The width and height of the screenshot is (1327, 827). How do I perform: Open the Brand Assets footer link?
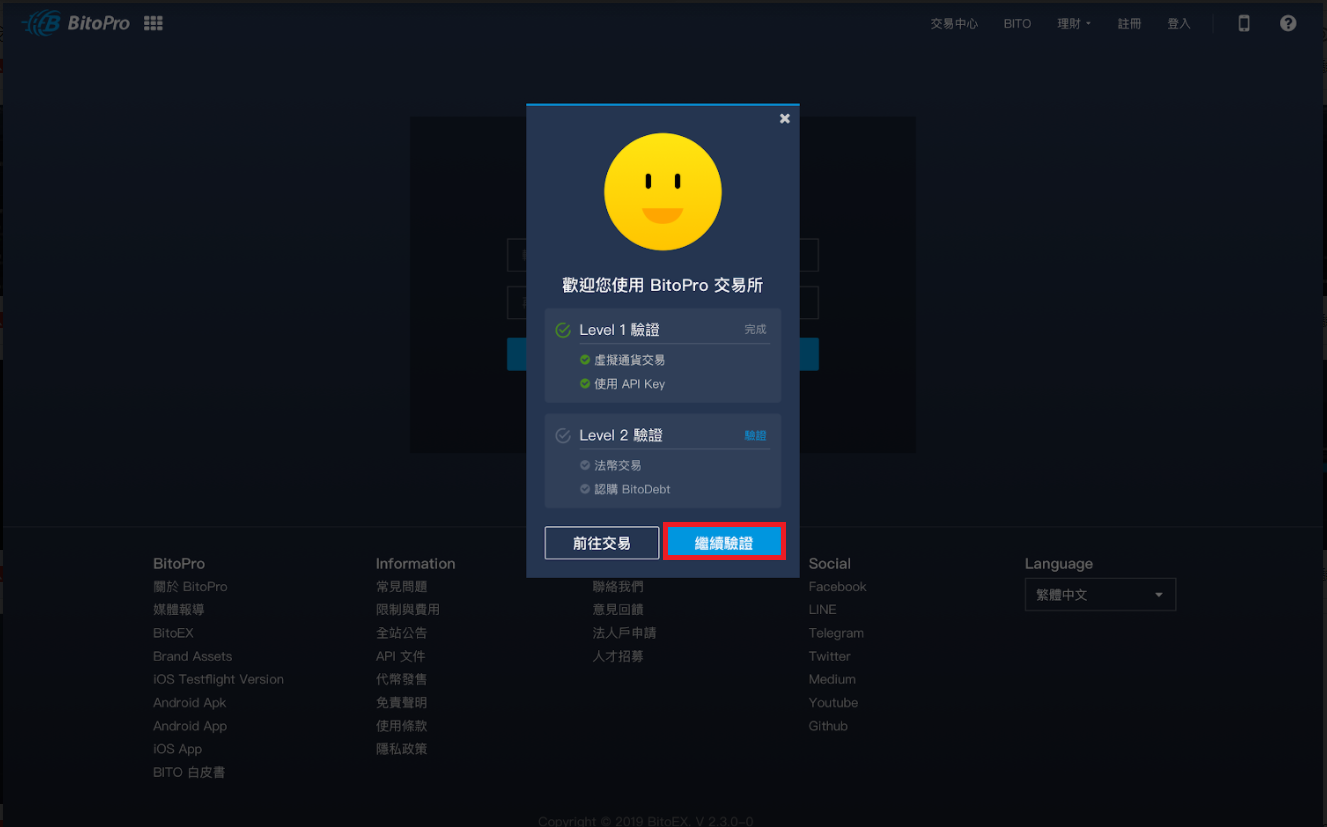[x=192, y=656]
